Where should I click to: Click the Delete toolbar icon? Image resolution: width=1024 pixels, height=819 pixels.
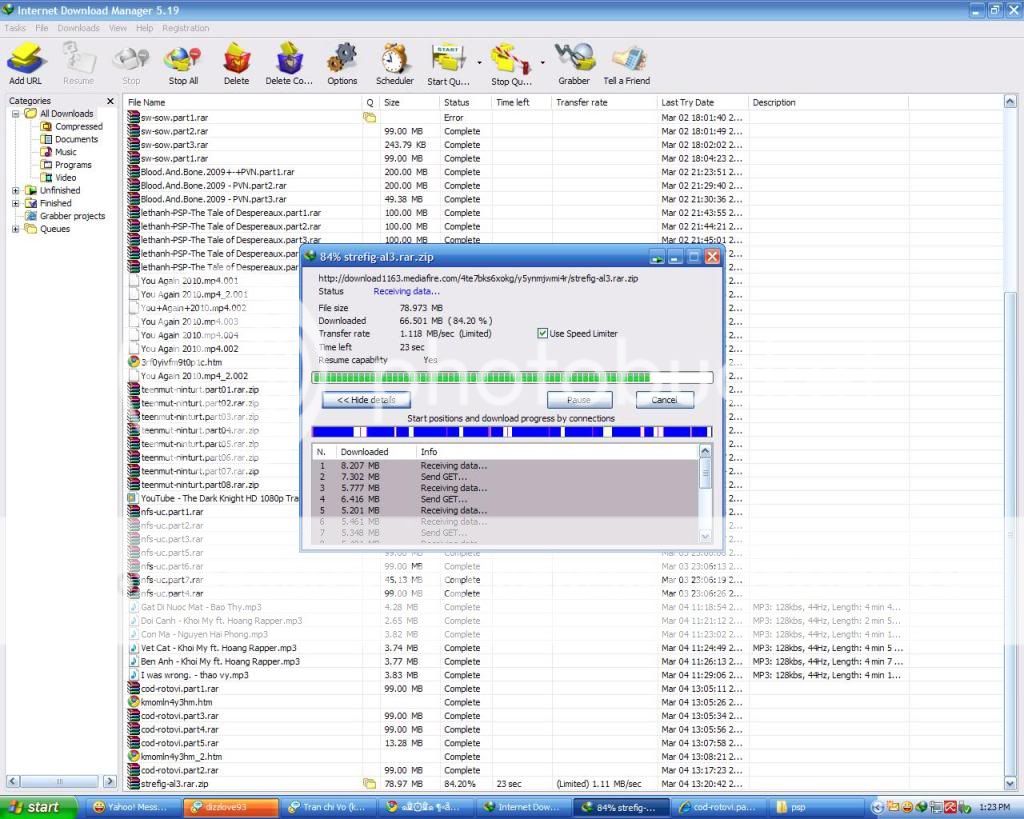point(236,62)
